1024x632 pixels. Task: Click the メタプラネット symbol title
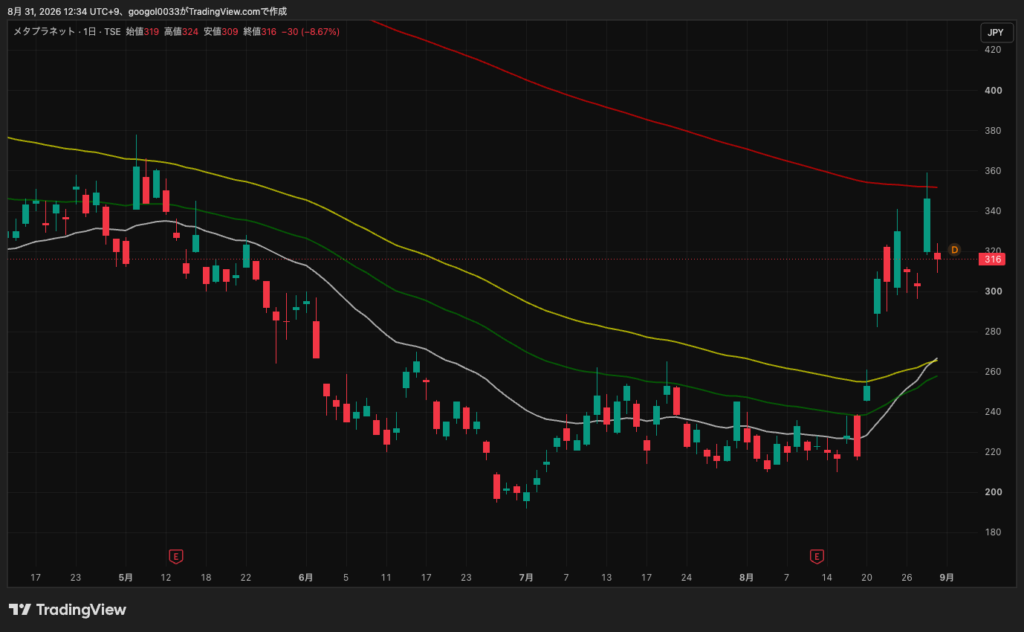[44, 31]
